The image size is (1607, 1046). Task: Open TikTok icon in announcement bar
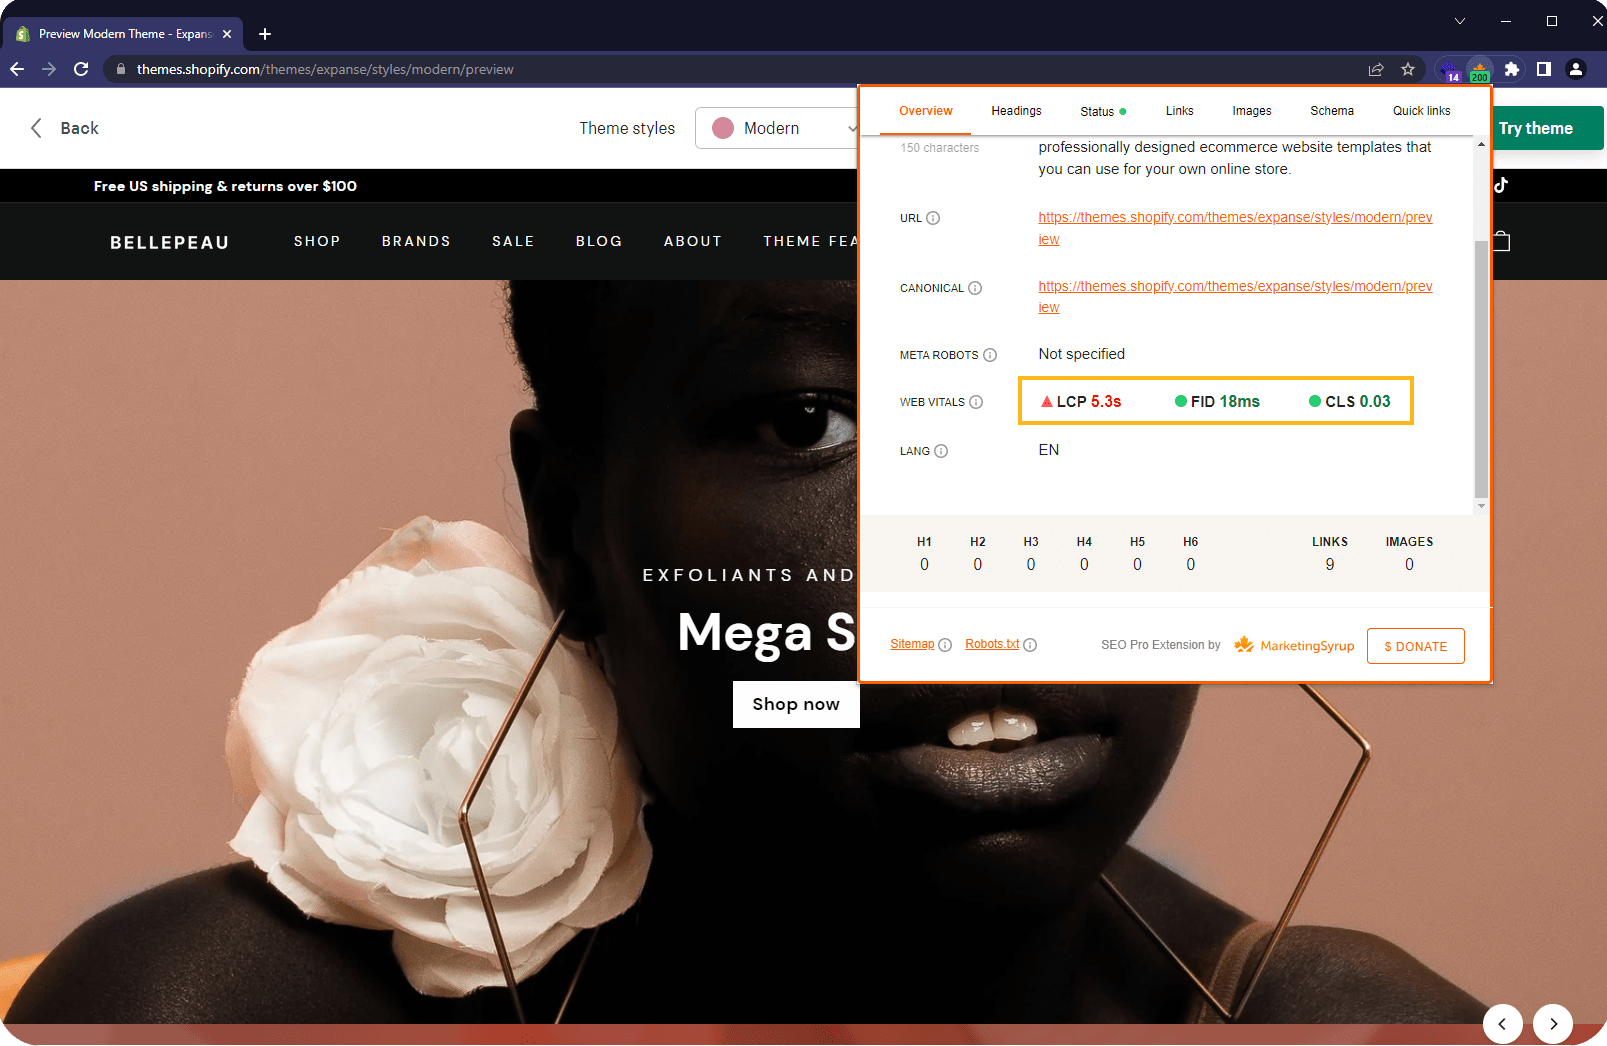(1501, 185)
